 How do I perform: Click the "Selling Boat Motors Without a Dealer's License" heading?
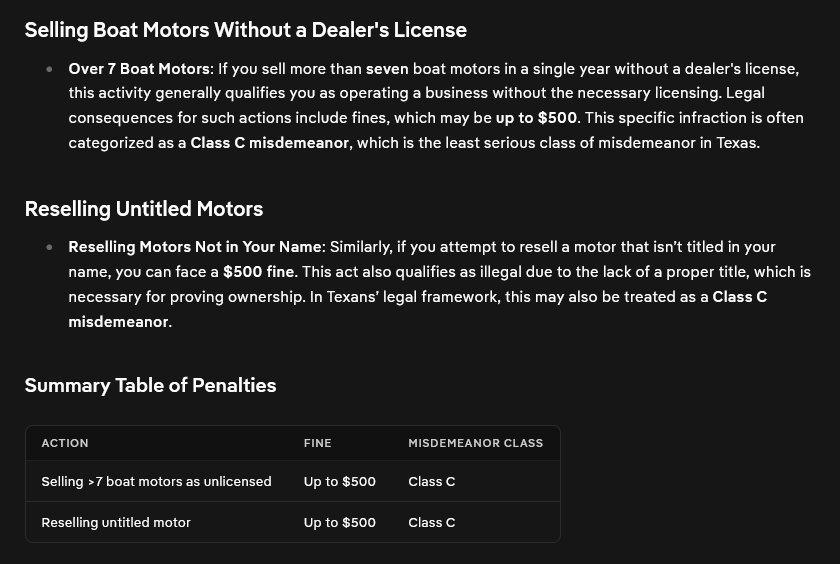(245, 30)
